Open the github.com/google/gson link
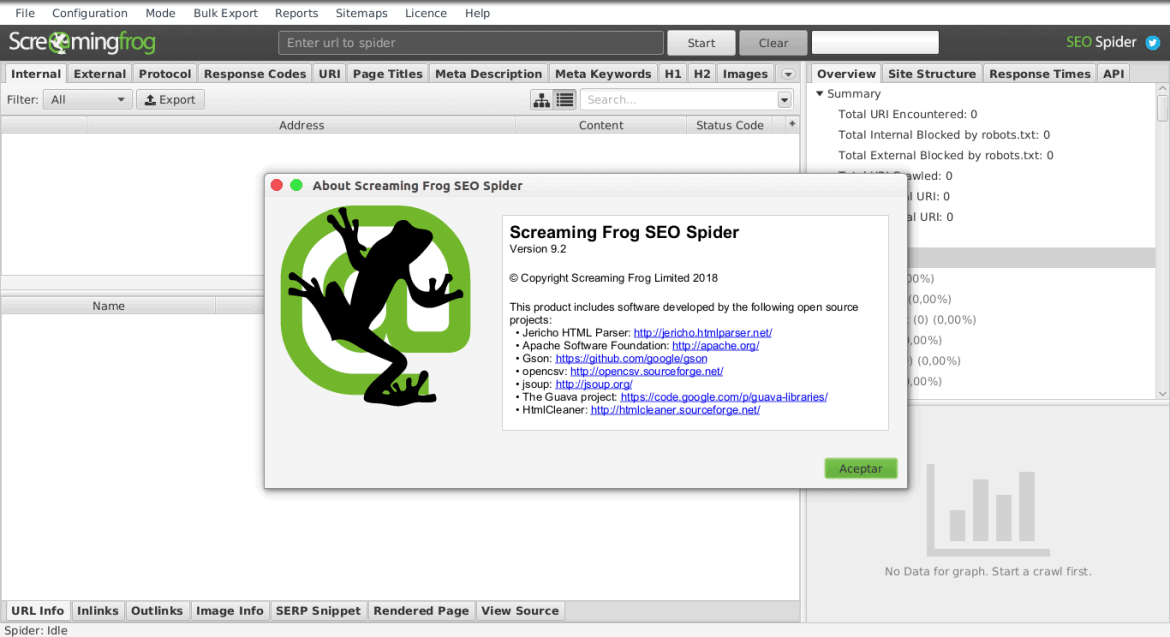The height and width of the screenshot is (637, 1170). click(631, 359)
